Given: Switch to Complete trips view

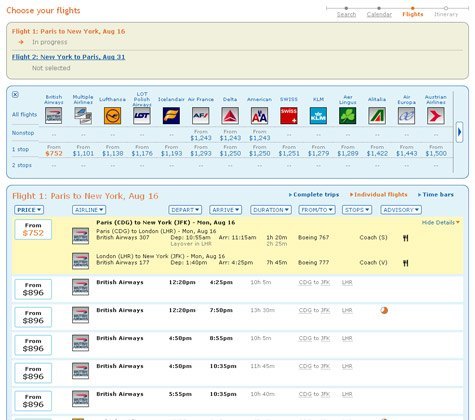Looking at the screenshot, I should (314, 194).
